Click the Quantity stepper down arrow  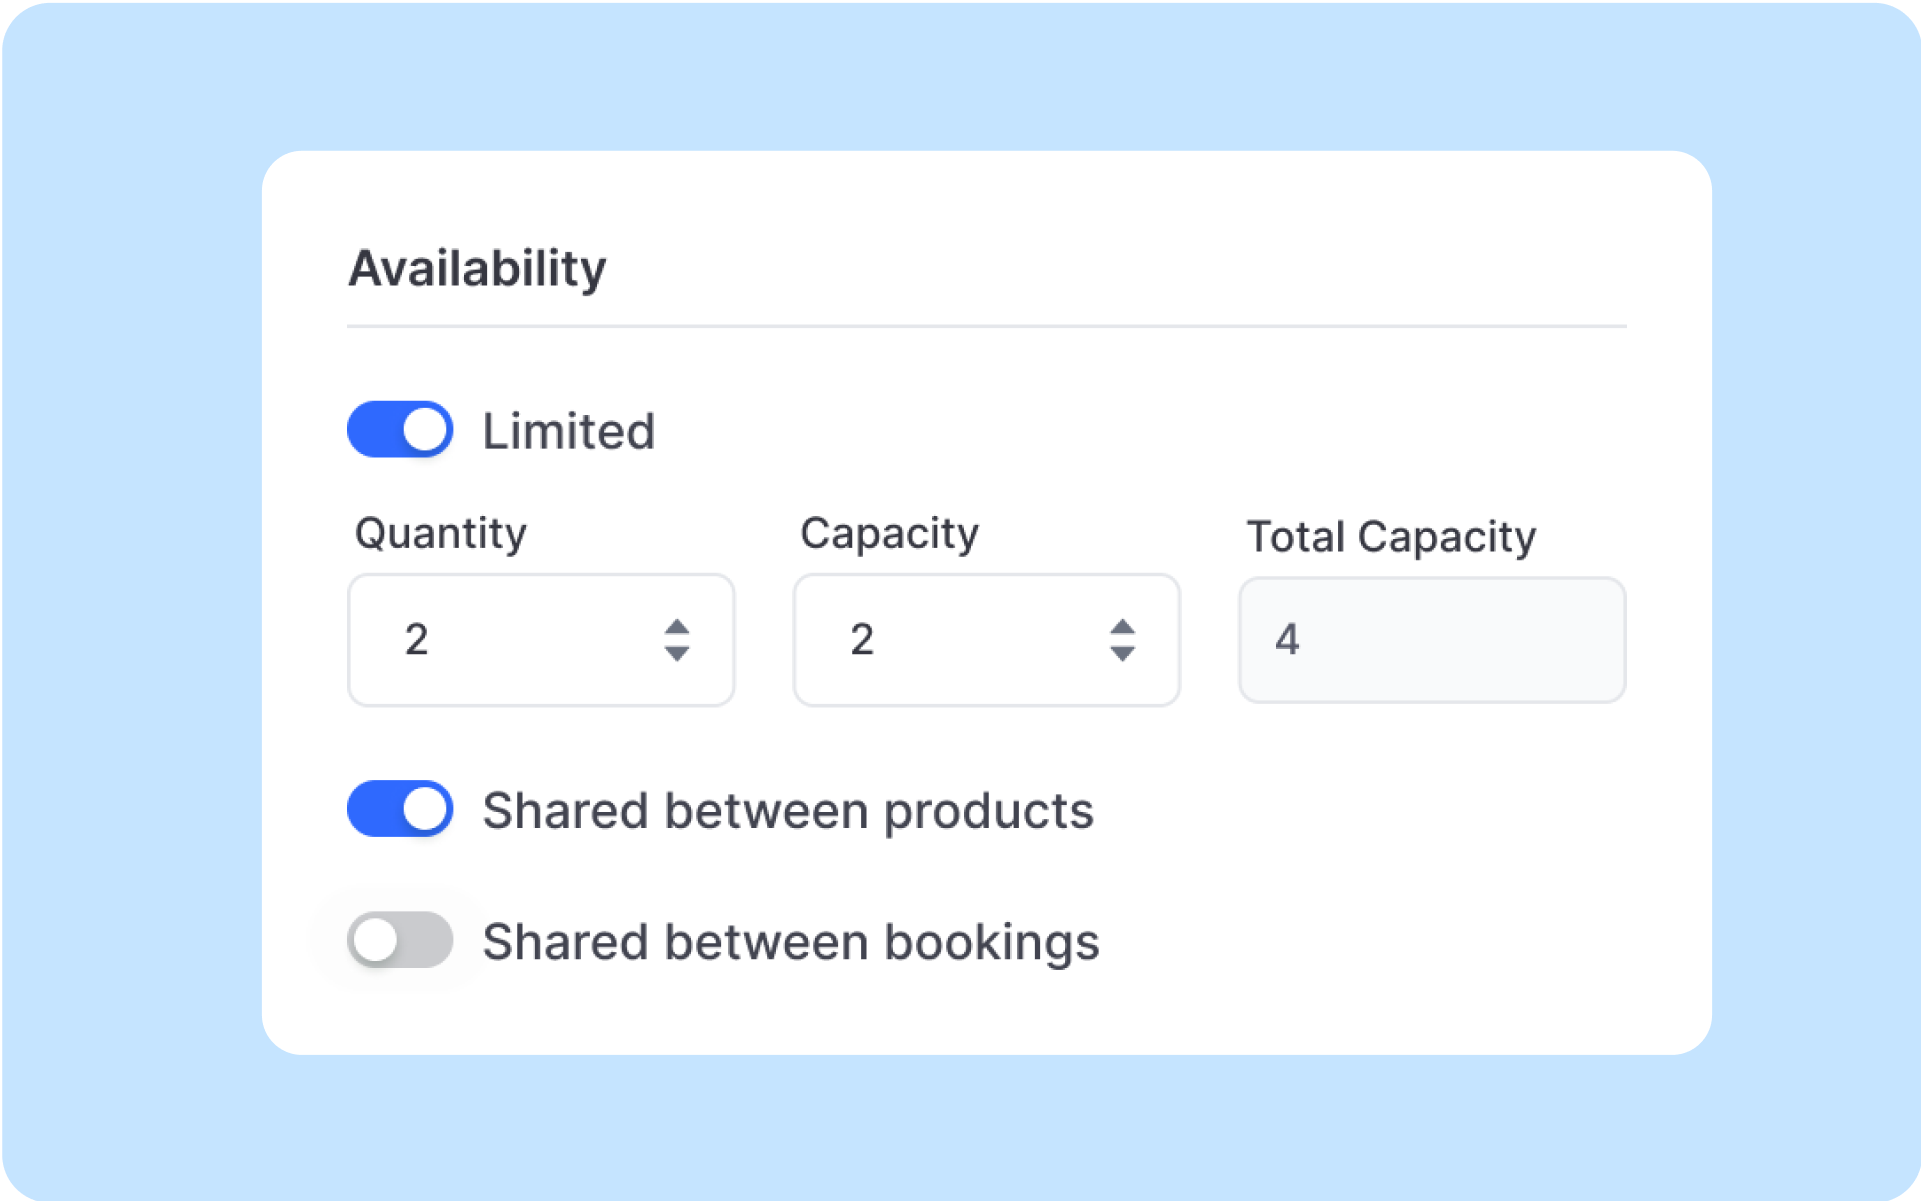point(677,655)
